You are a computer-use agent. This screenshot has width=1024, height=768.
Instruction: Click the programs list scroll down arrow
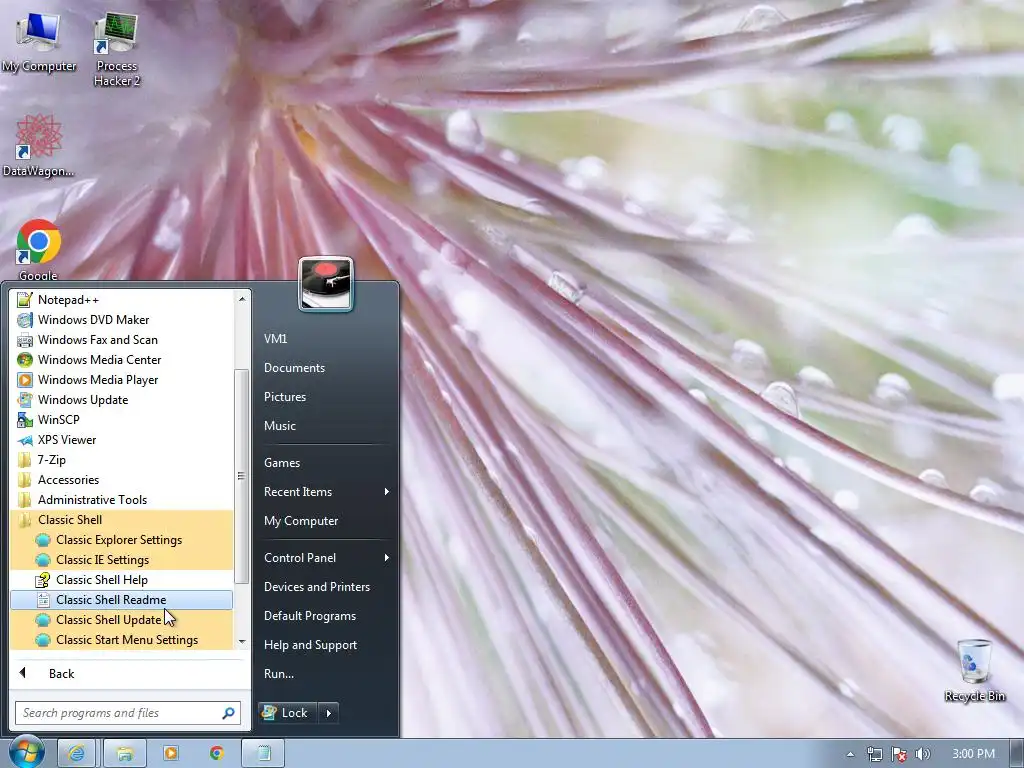click(x=242, y=642)
